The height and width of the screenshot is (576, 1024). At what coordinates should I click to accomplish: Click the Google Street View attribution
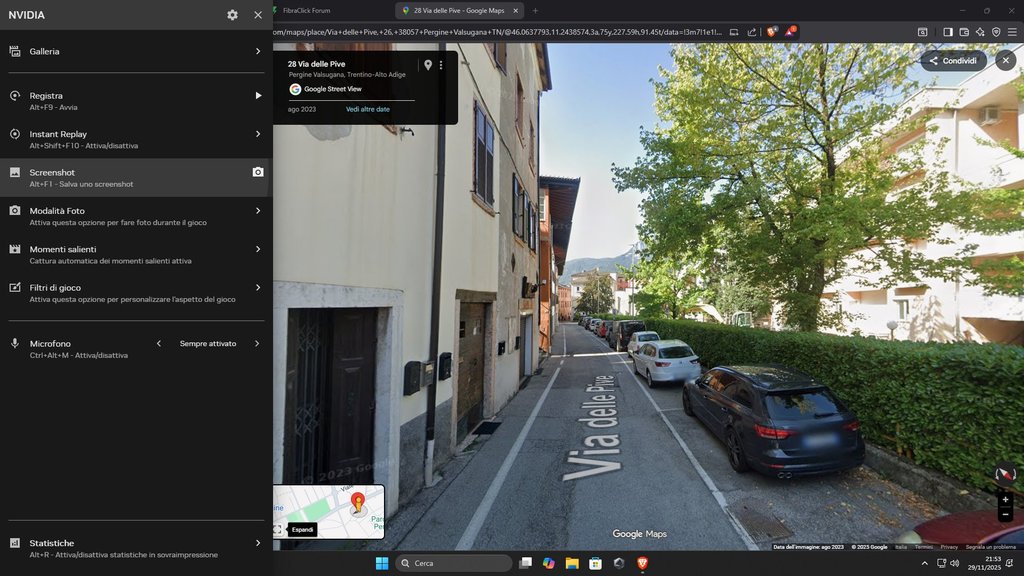[x=325, y=89]
